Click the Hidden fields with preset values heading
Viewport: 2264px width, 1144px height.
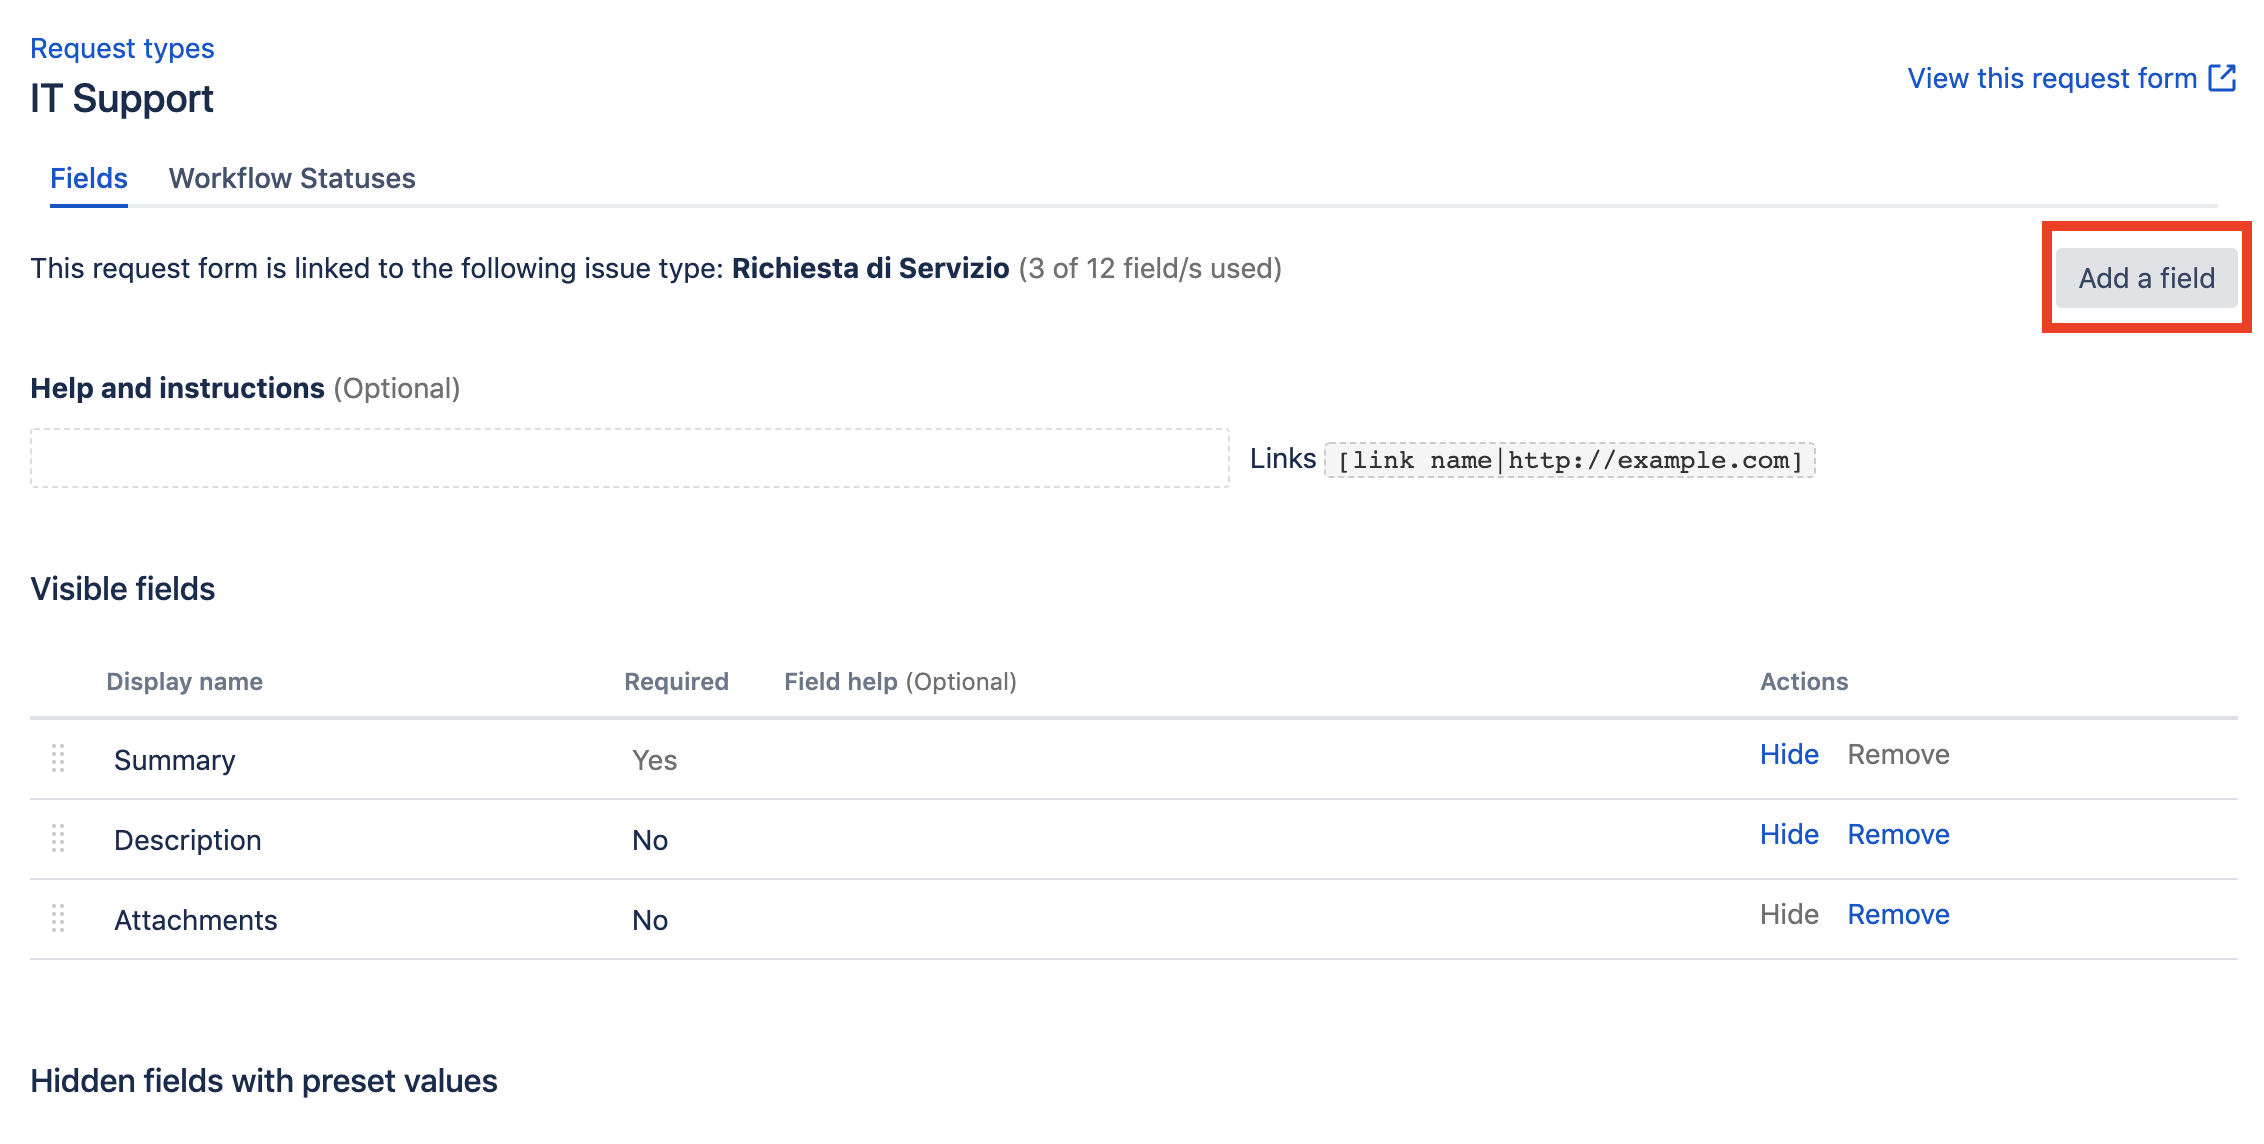(264, 1081)
